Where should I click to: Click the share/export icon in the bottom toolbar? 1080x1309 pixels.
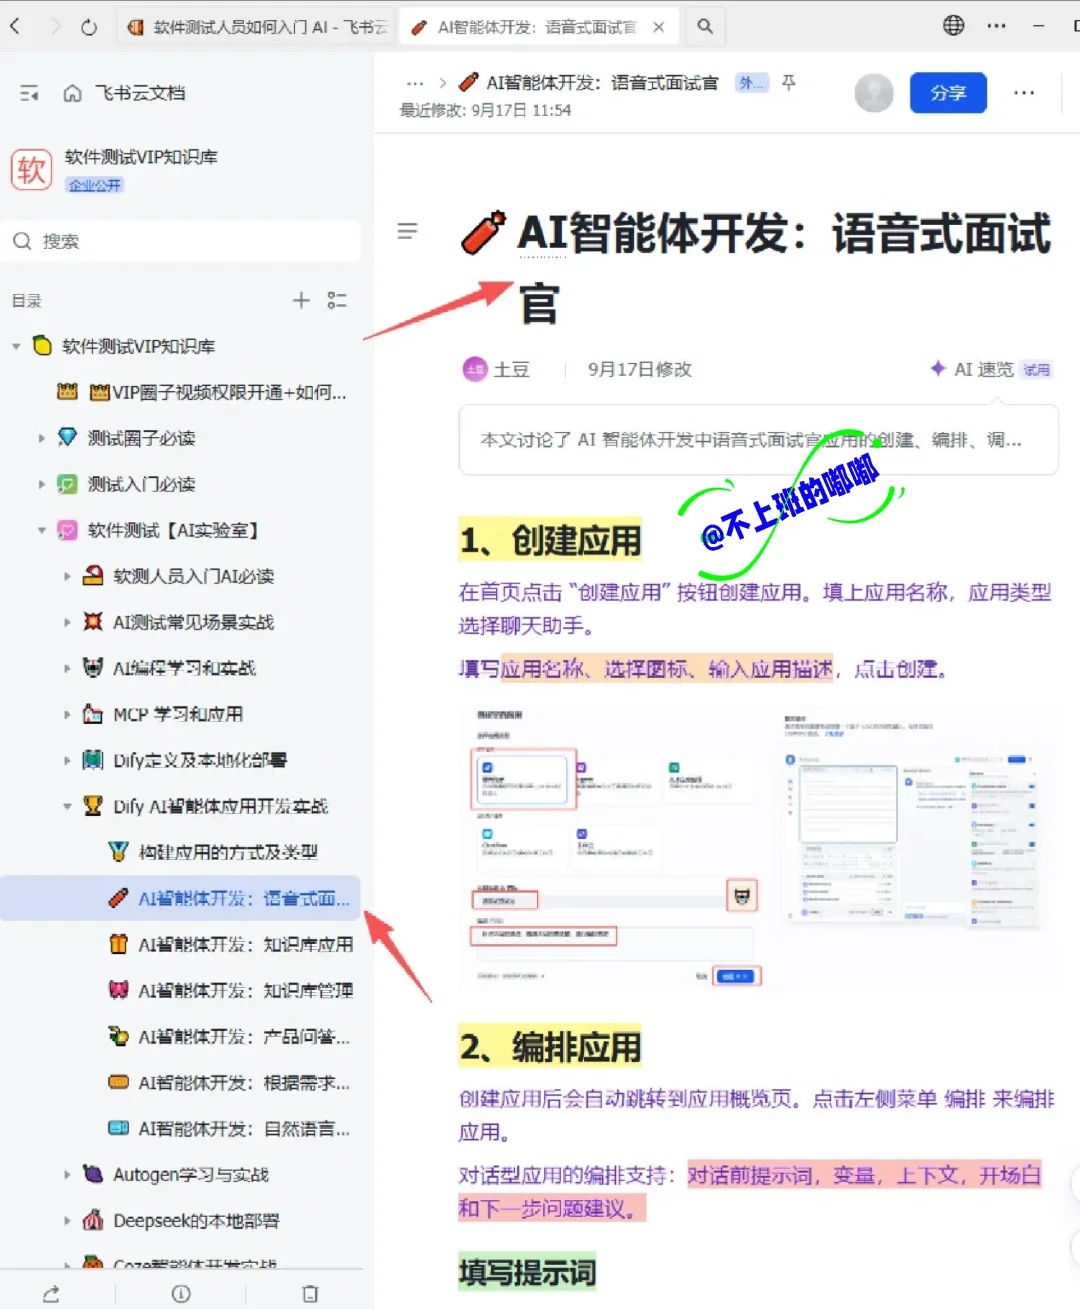pyautogui.click(x=51, y=1293)
